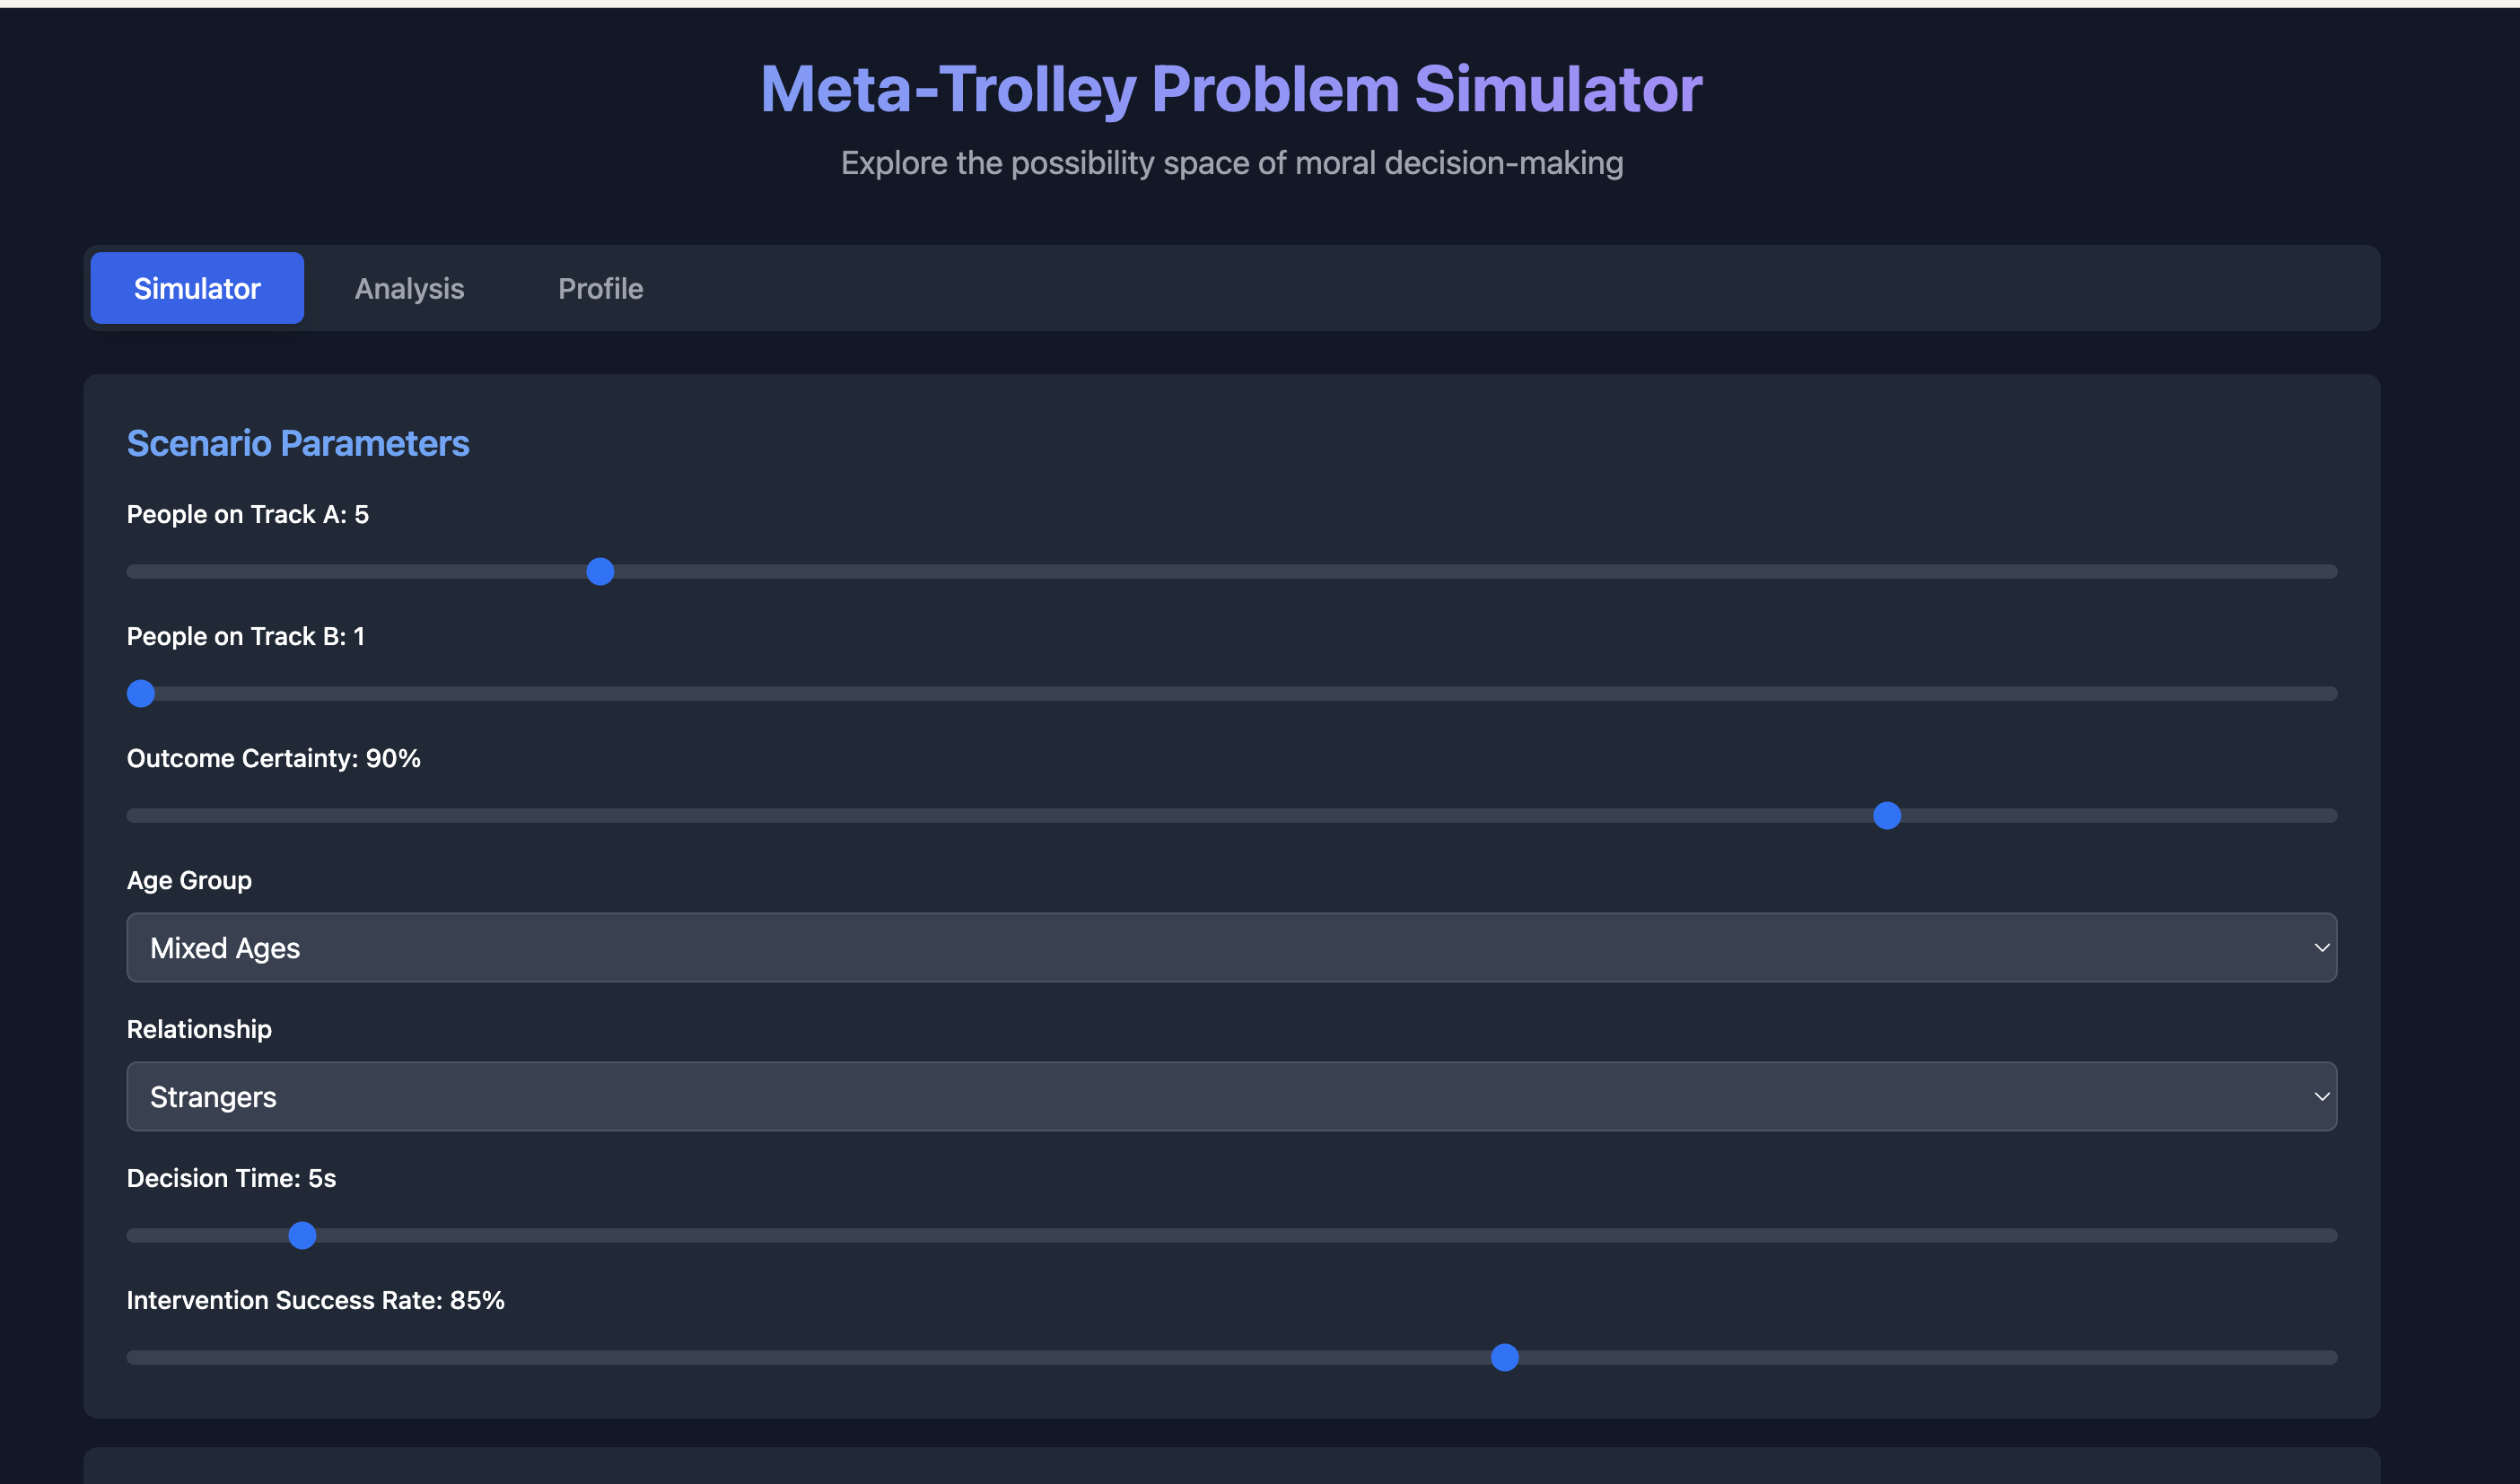Click the Intervention Success Rate slider knob
This screenshot has height=1484, width=2520.
click(x=1504, y=1357)
